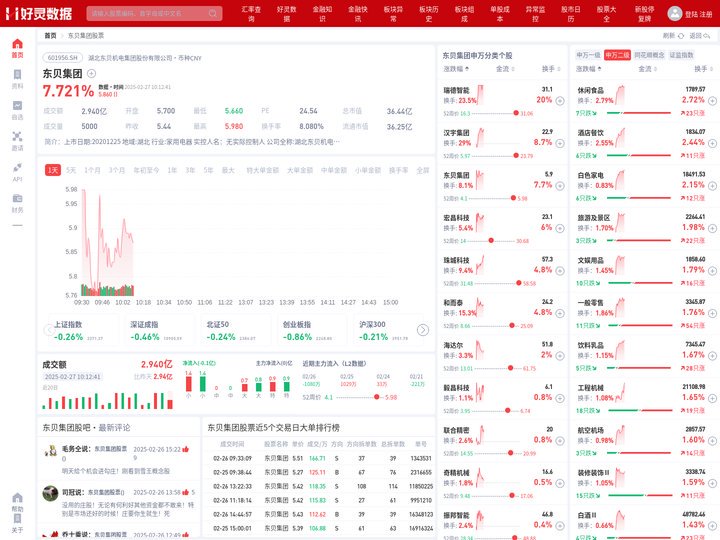
Task: Click the plus icon beside 瑞德智能
Action: pos(560,101)
